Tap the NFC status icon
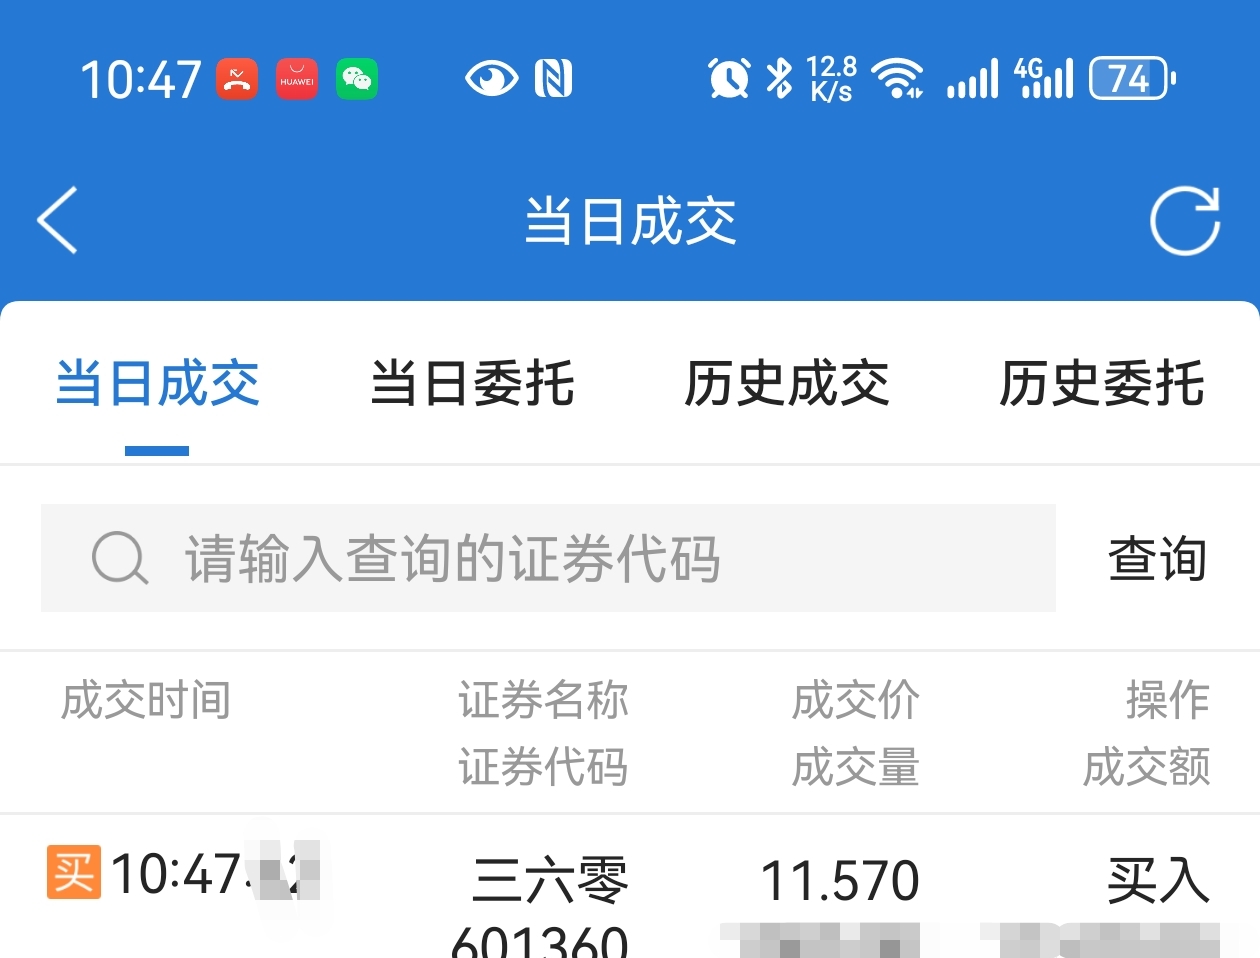 553,78
